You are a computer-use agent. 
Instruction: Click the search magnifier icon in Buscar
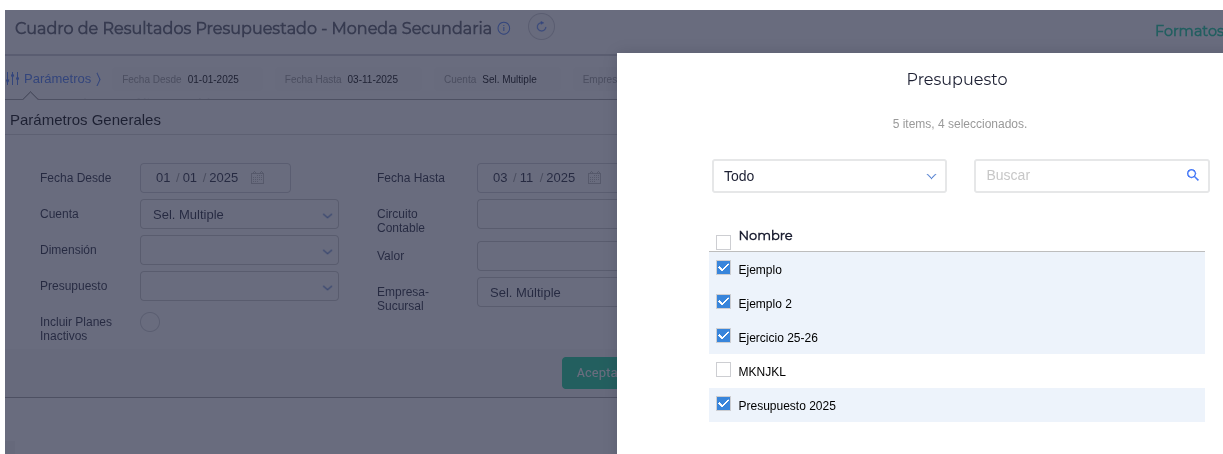pos(1192,175)
